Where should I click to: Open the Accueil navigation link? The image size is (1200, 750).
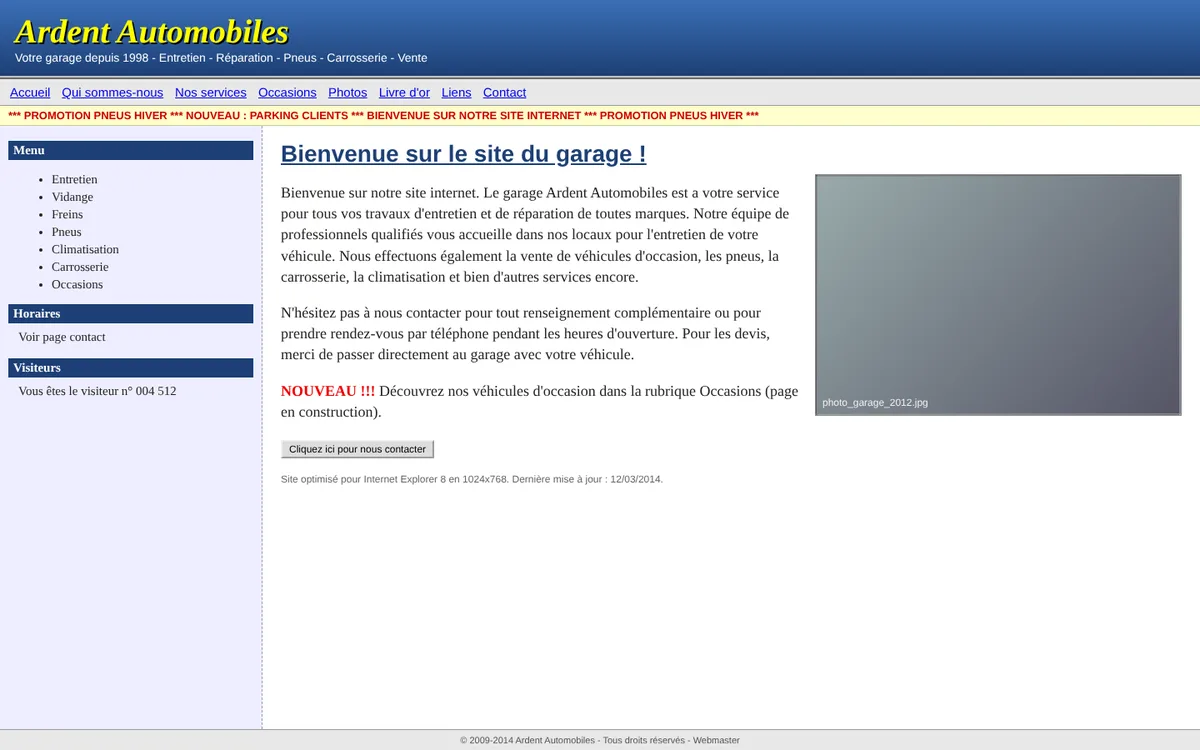click(30, 92)
